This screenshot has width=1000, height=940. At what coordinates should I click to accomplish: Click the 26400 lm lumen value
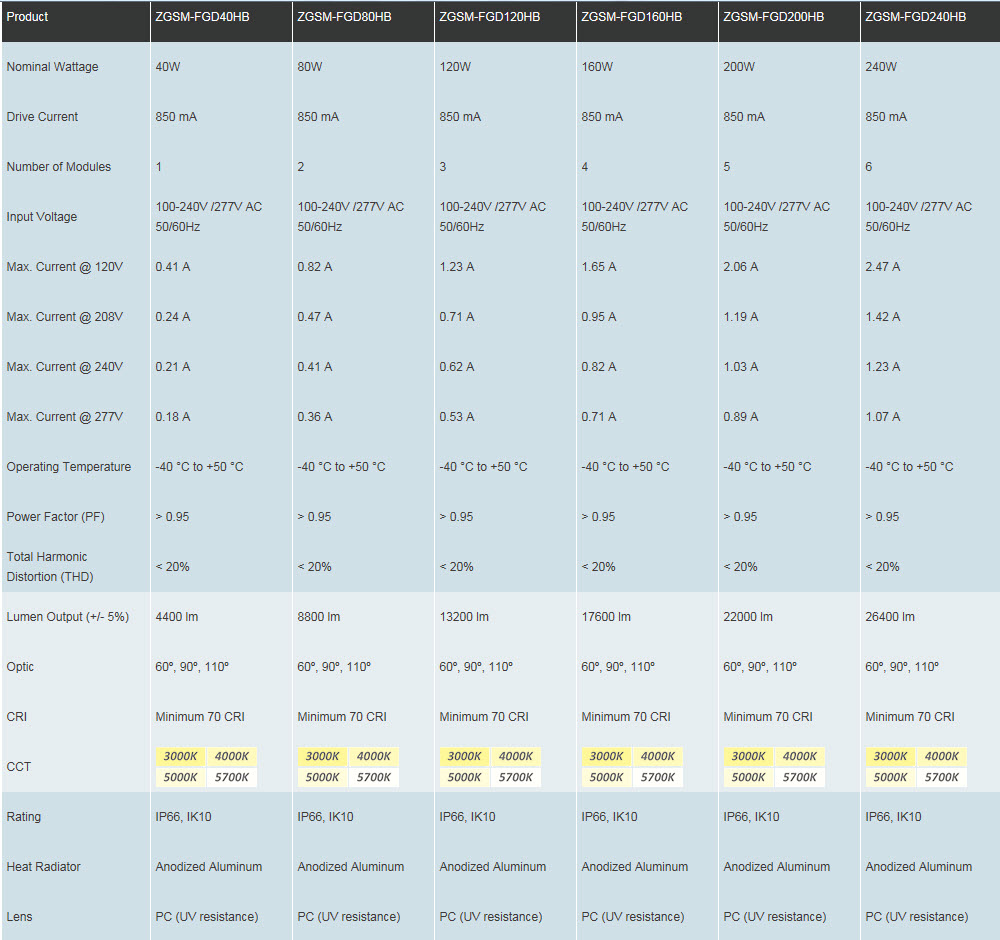[x=890, y=617]
